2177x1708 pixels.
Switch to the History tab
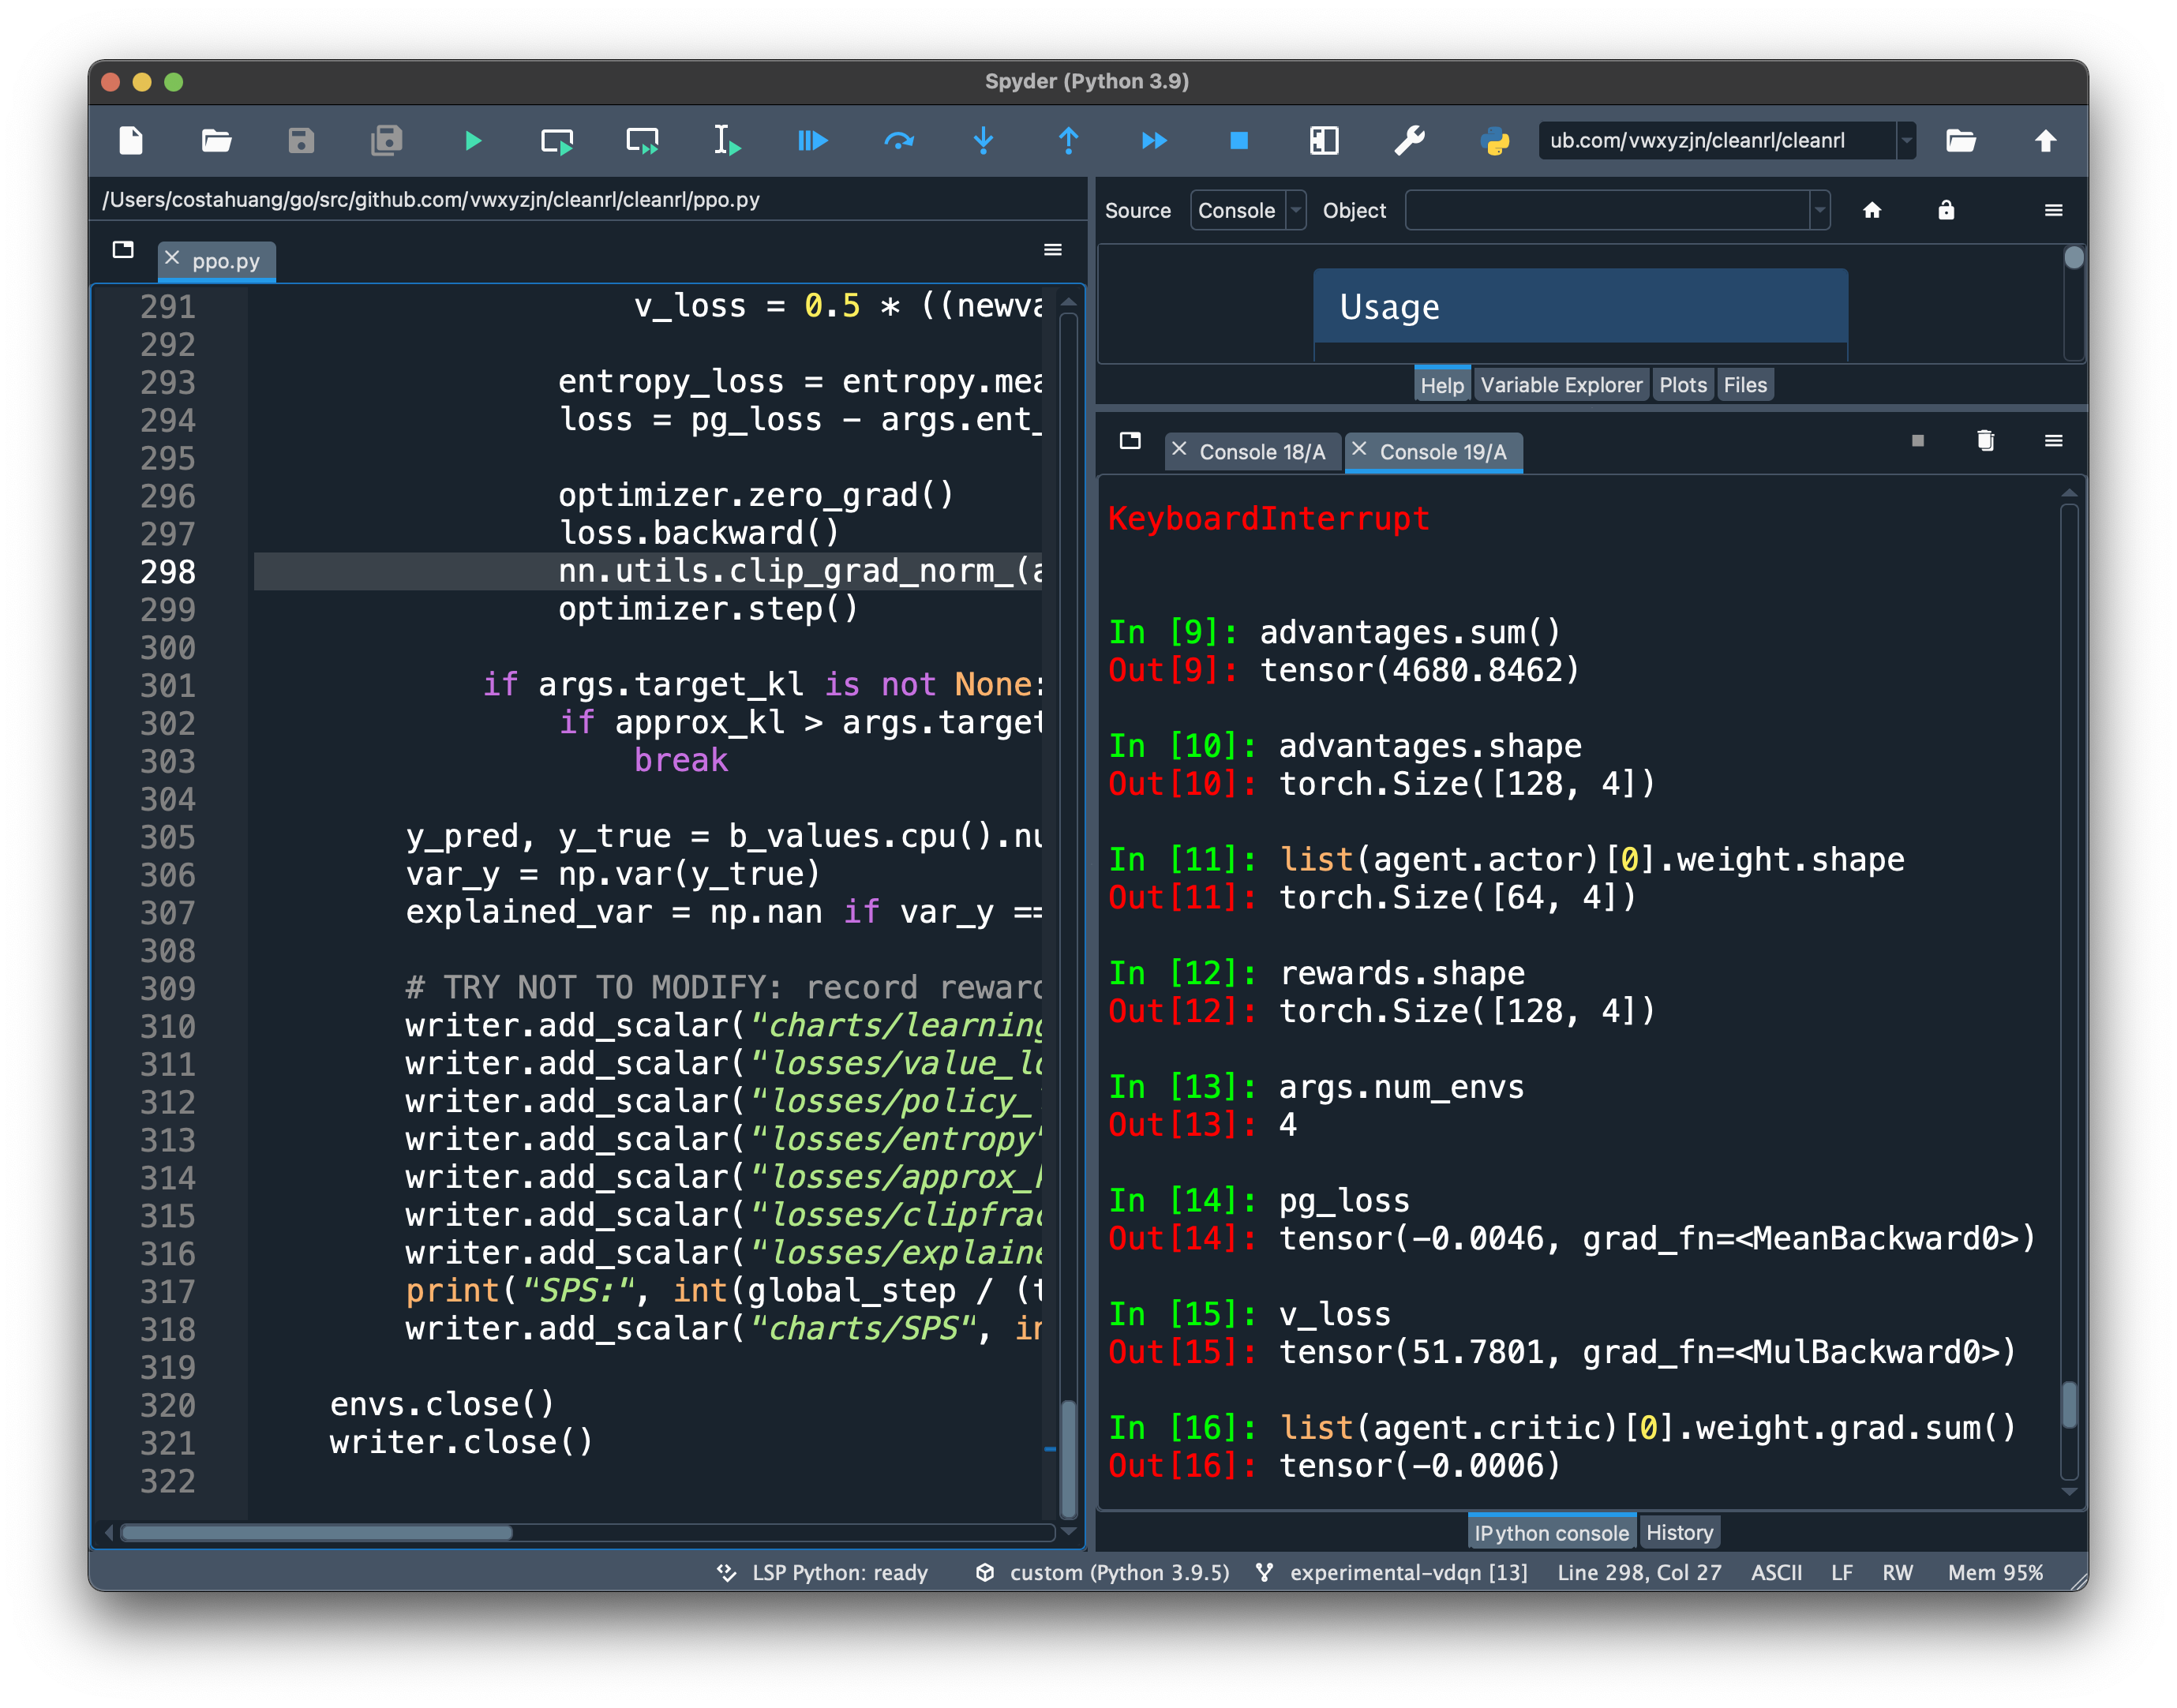coord(1680,1533)
